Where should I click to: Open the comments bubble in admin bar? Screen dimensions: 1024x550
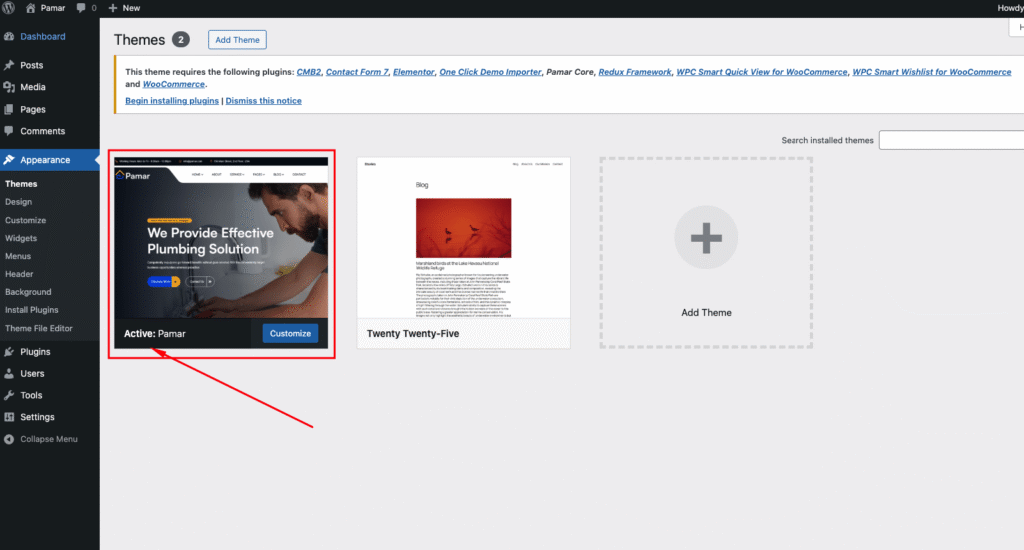point(86,8)
